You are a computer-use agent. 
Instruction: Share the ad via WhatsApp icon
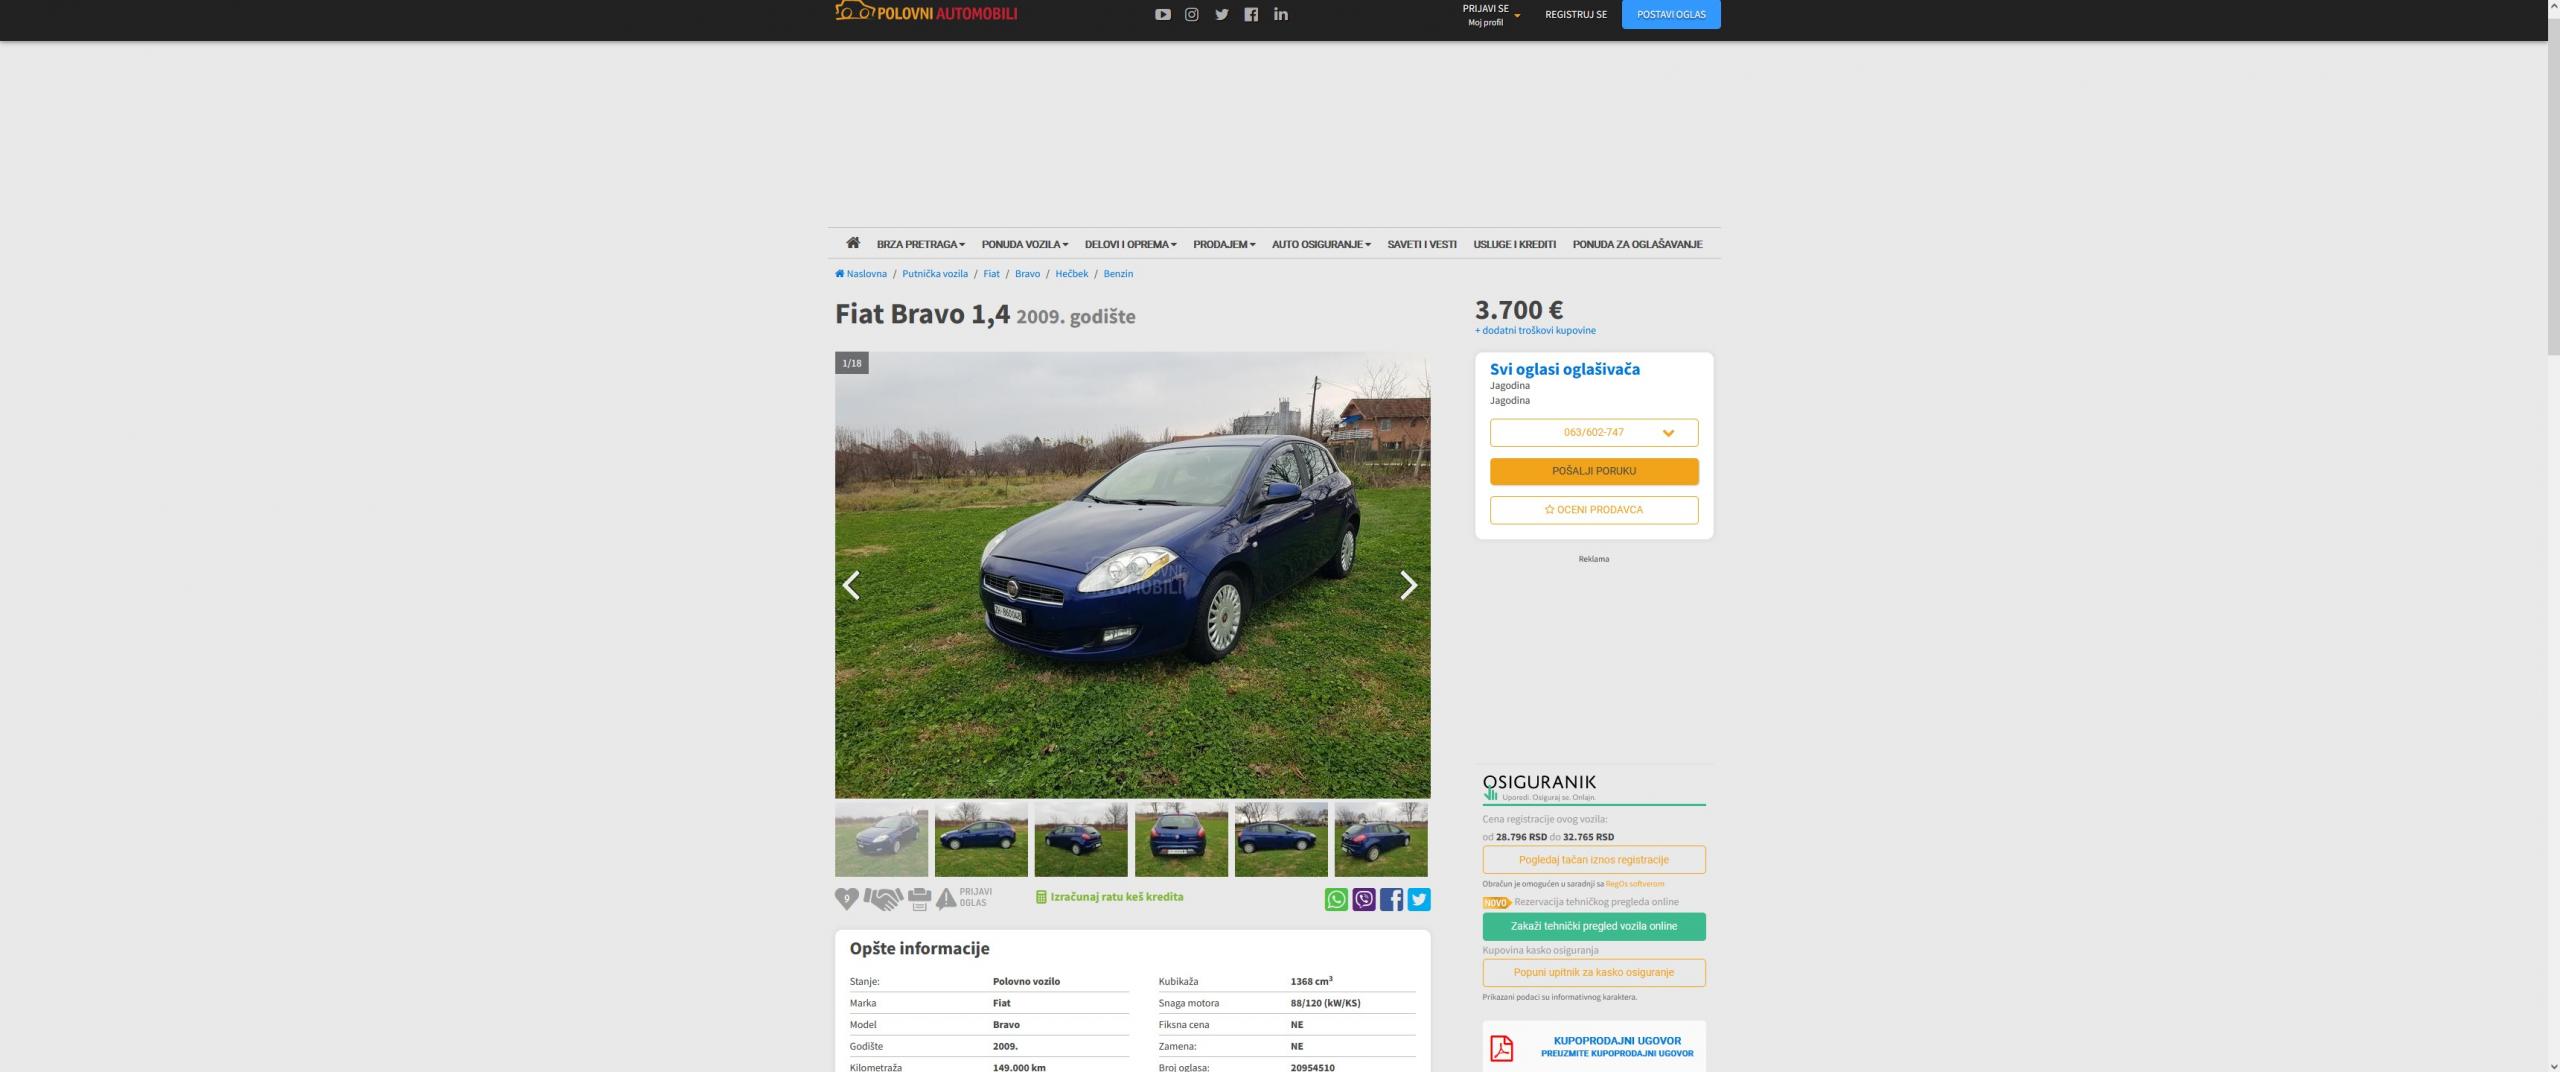coord(1336,899)
